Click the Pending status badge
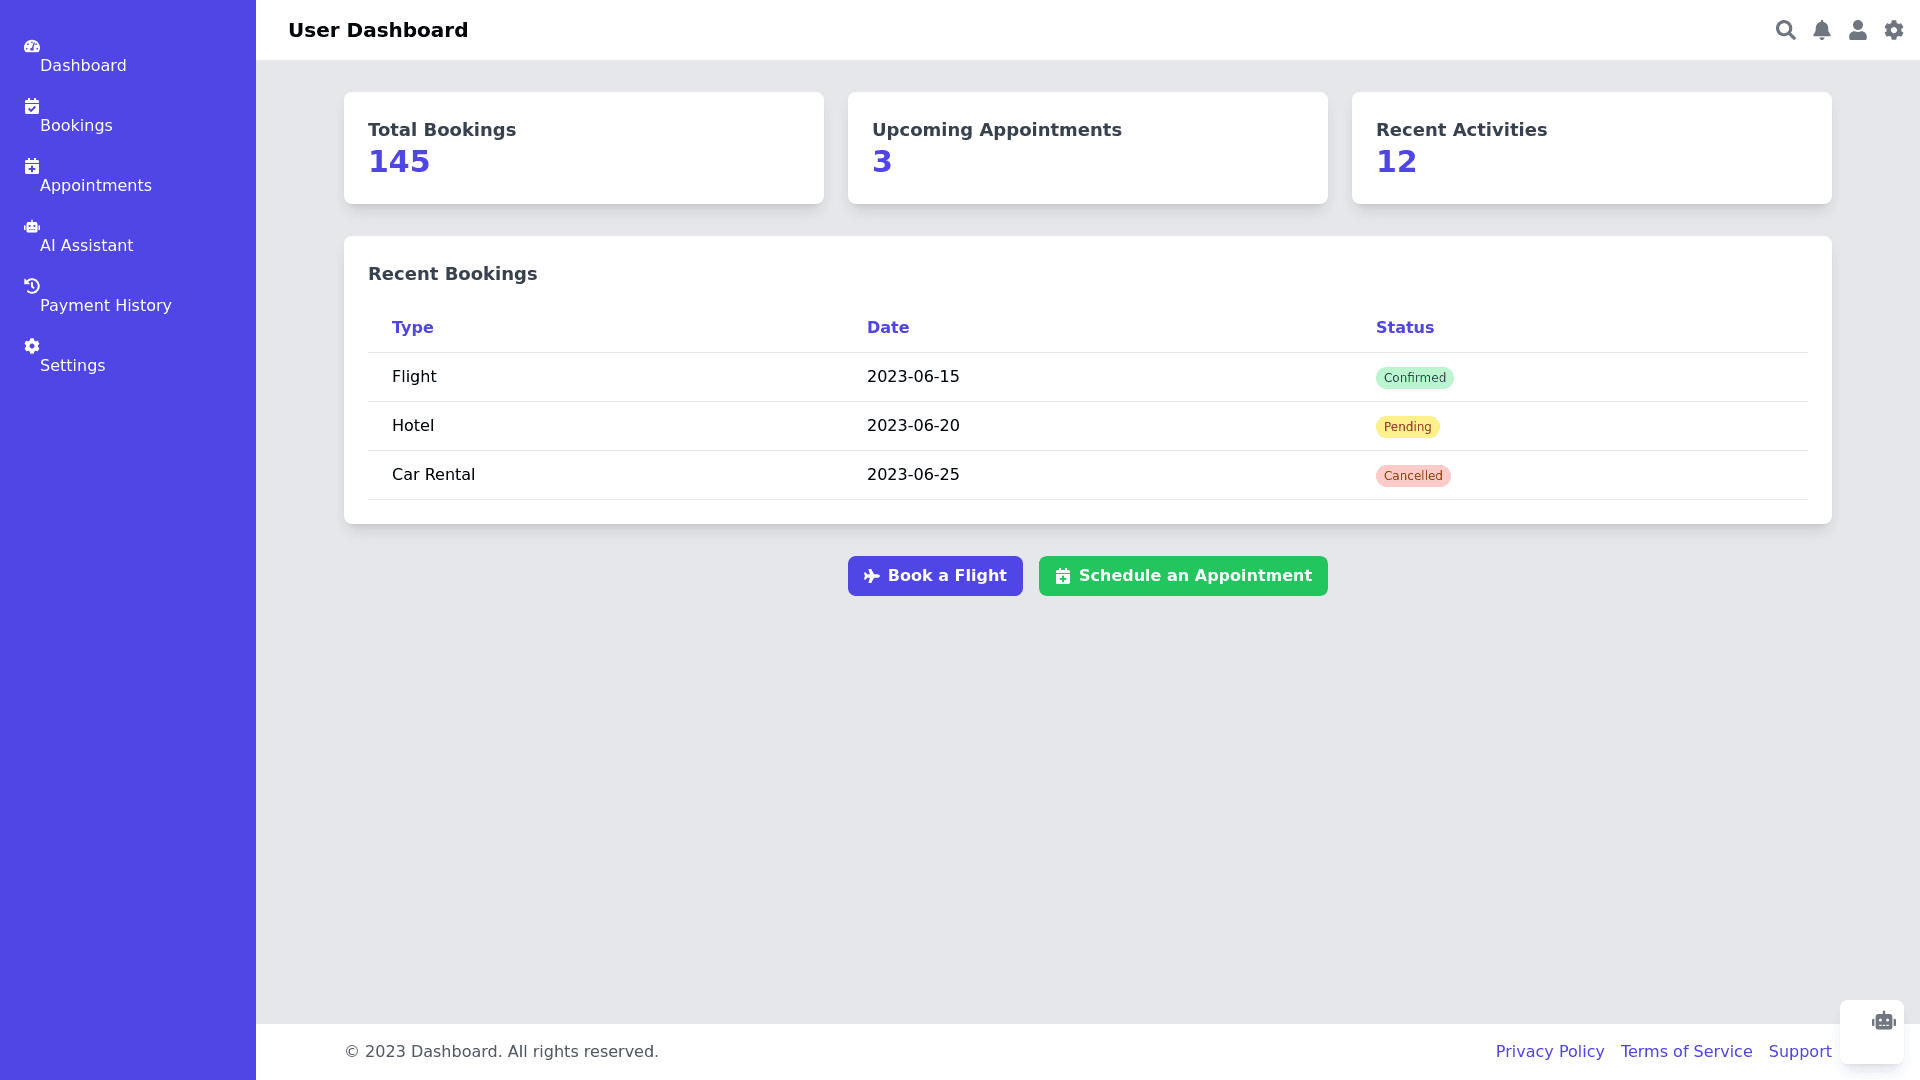Screen dimensions: 1920x1080 [1407, 427]
